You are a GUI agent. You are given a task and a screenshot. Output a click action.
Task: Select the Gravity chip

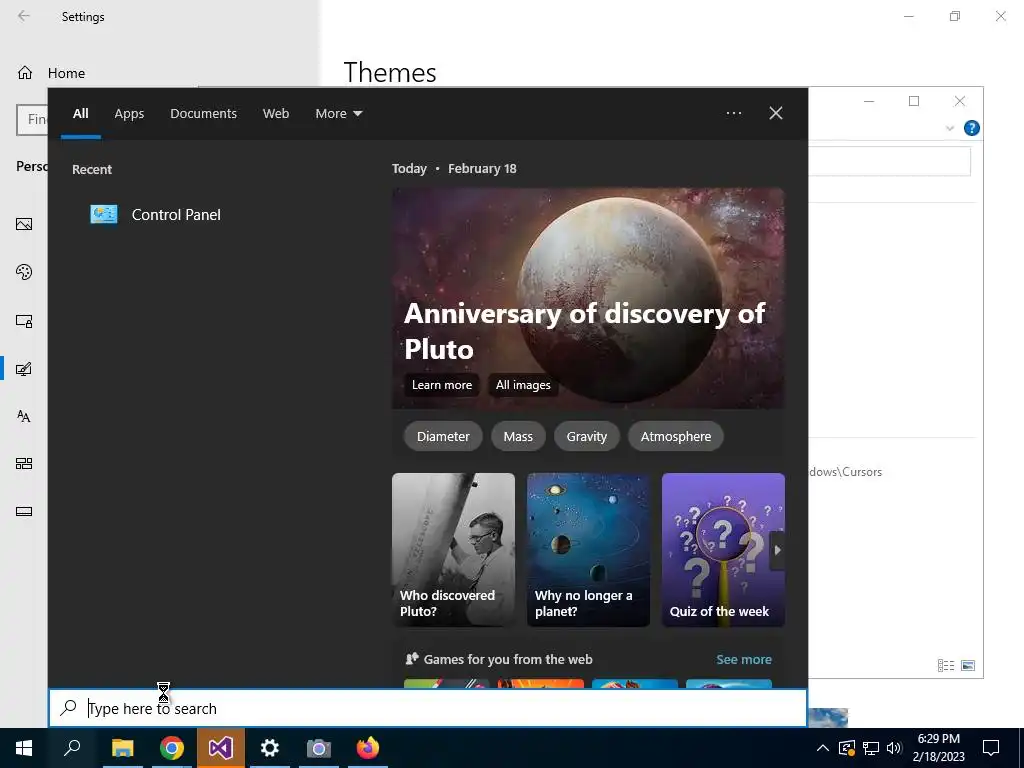(x=586, y=436)
